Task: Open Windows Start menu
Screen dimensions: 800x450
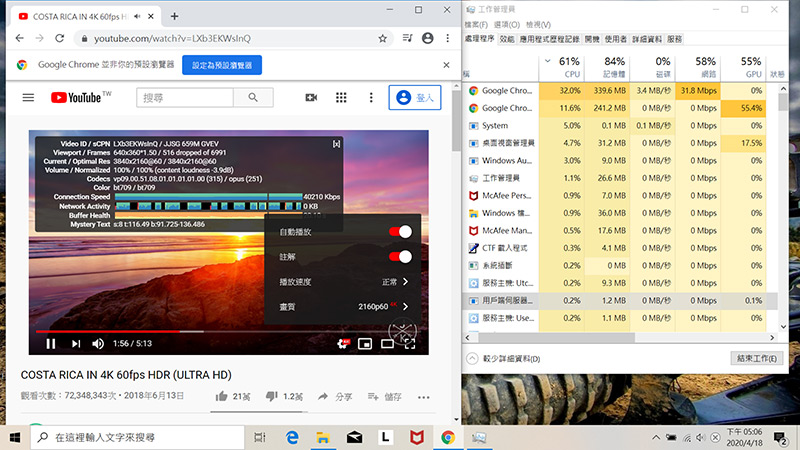Action: 15,437
